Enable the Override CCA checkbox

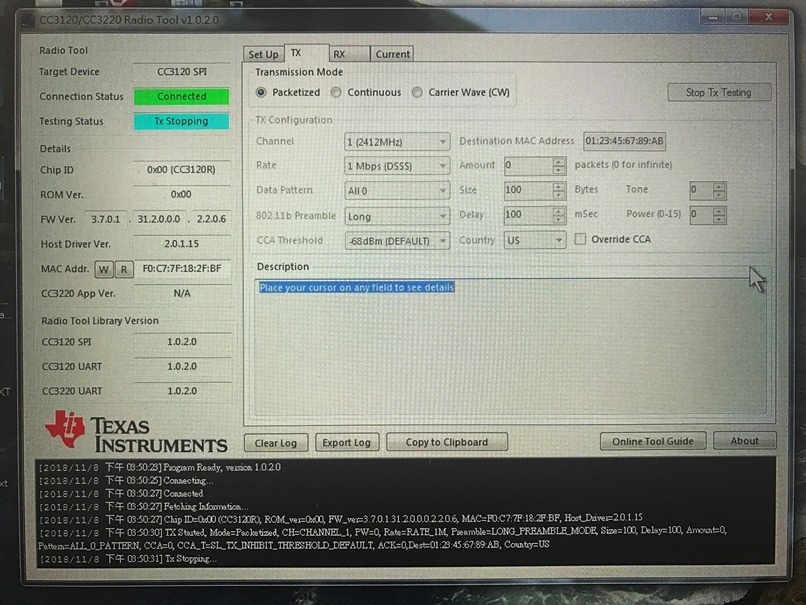pyautogui.click(x=580, y=239)
